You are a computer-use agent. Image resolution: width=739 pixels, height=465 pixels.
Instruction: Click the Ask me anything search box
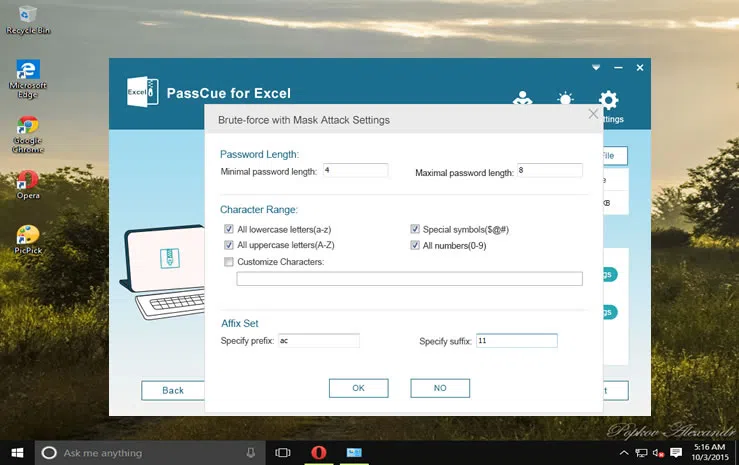(x=150, y=453)
